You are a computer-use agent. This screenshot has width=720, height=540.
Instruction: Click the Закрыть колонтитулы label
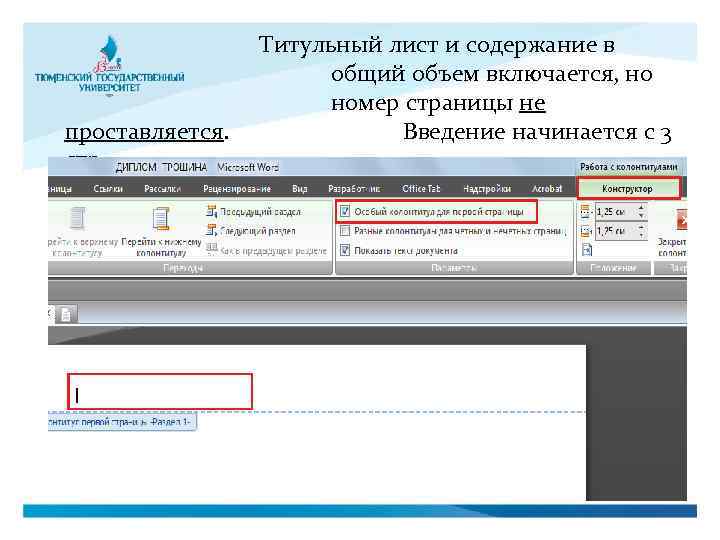(672, 247)
